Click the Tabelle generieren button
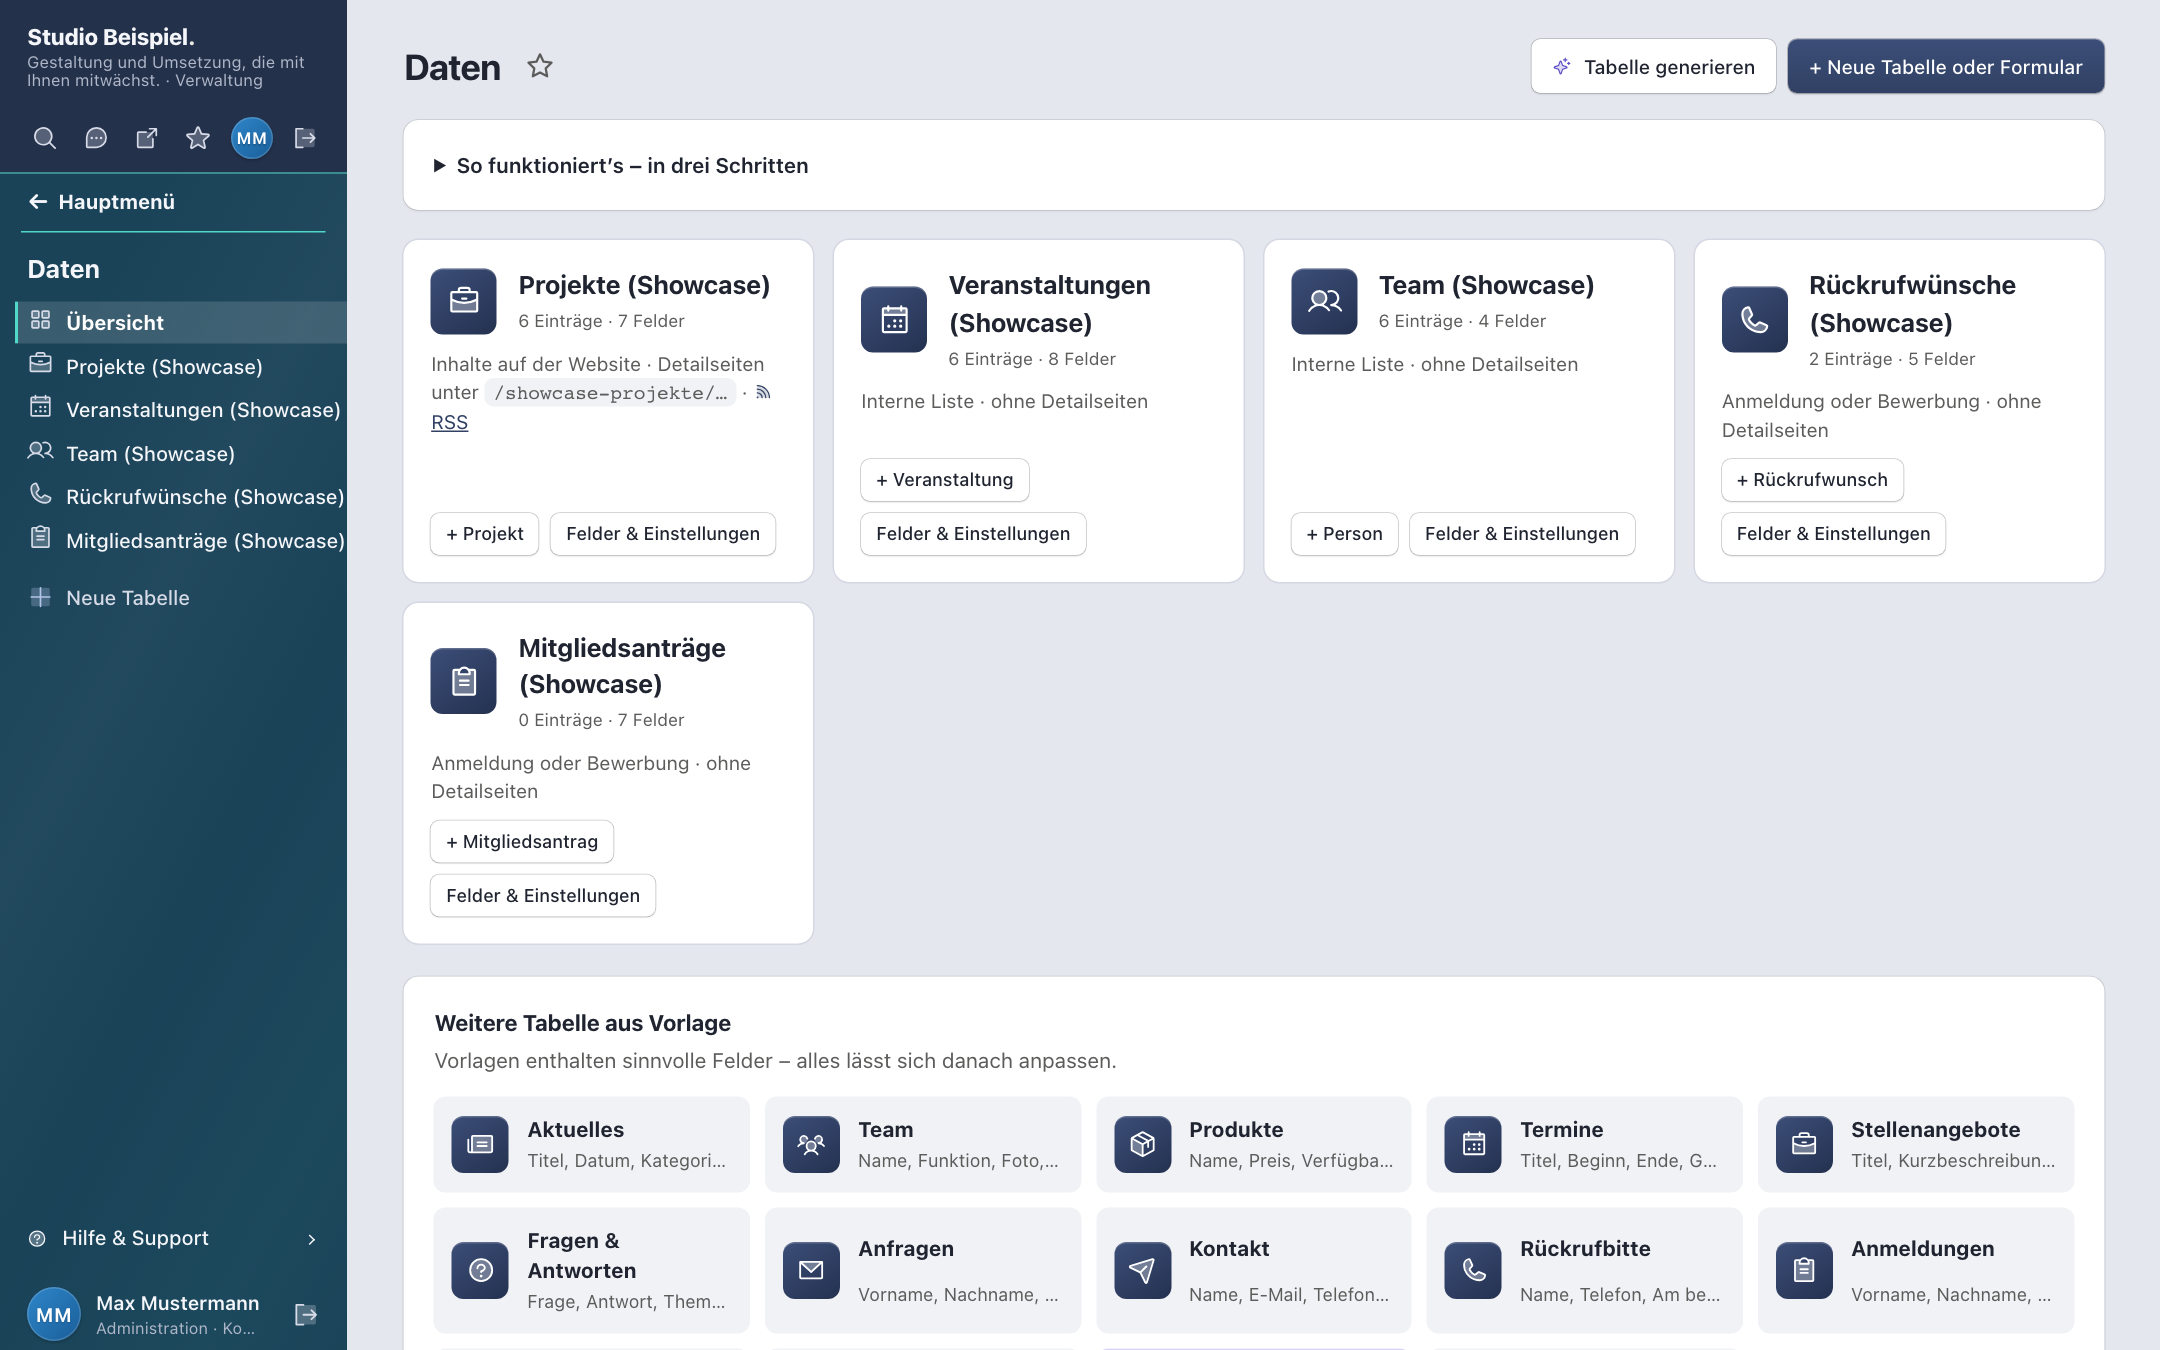 (x=1653, y=66)
